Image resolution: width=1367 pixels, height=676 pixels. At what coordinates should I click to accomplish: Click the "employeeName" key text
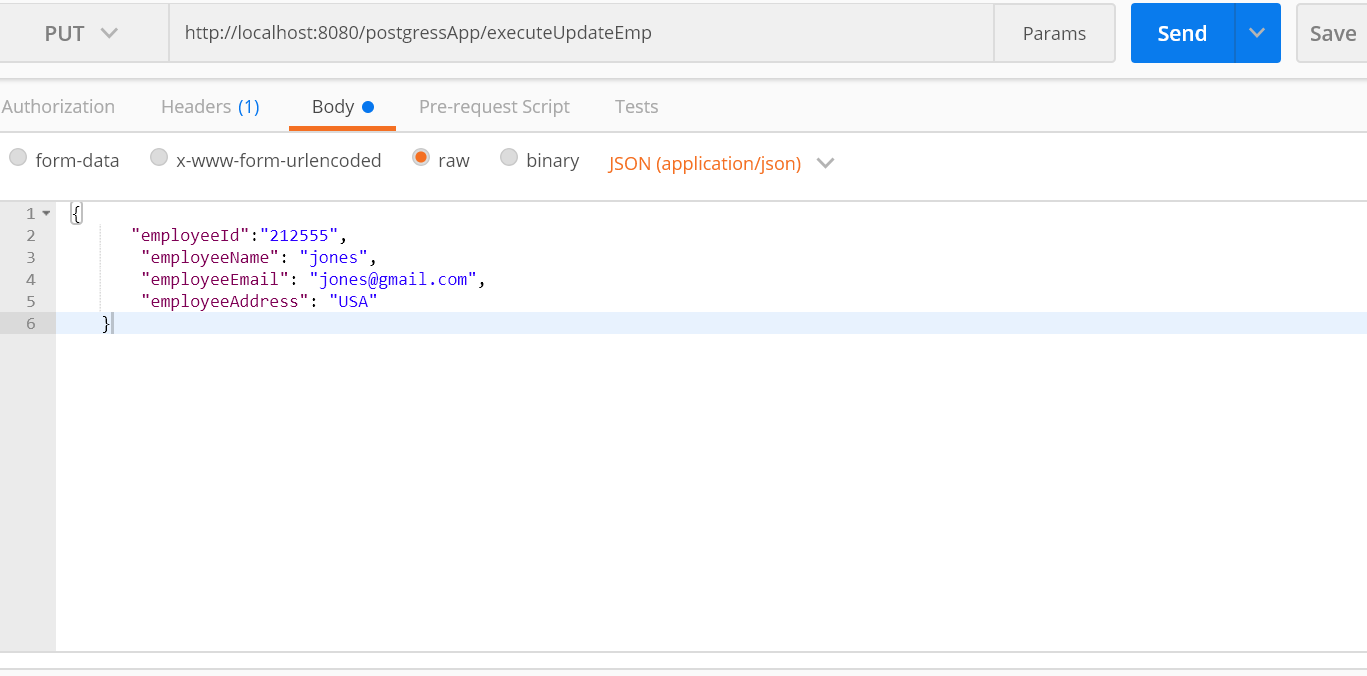pyautogui.click(x=210, y=257)
